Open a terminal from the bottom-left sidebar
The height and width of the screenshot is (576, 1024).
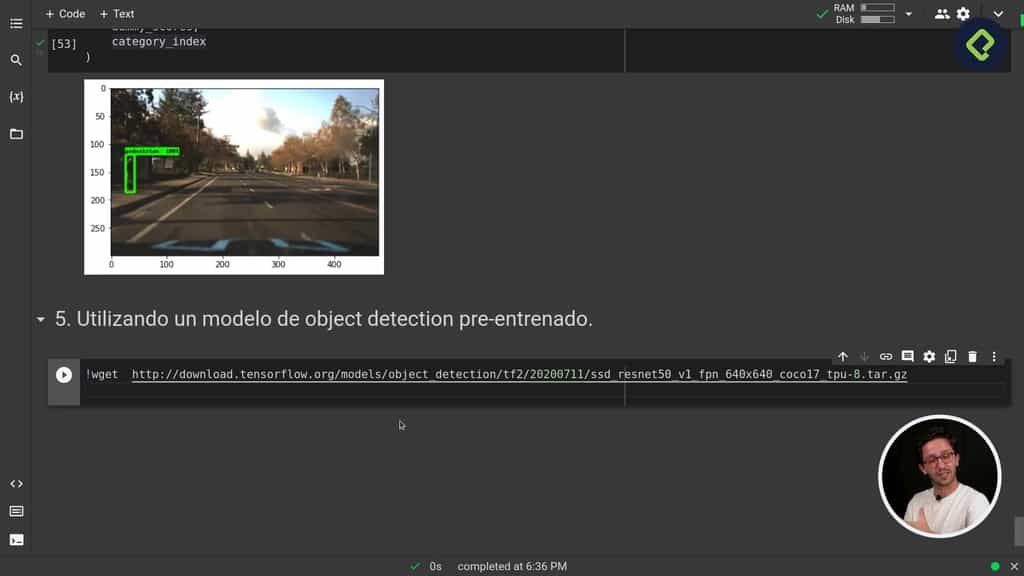coord(16,540)
